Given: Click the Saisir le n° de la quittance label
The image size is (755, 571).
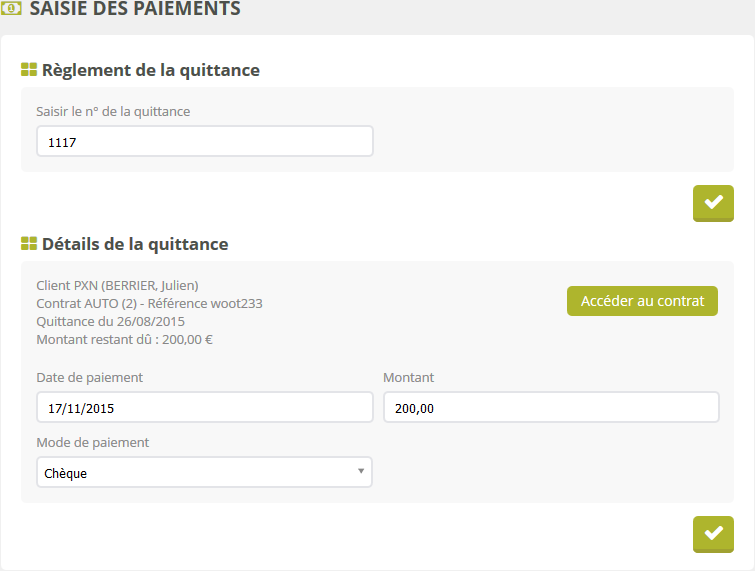Looking at the screenshot, I should 113,111.
